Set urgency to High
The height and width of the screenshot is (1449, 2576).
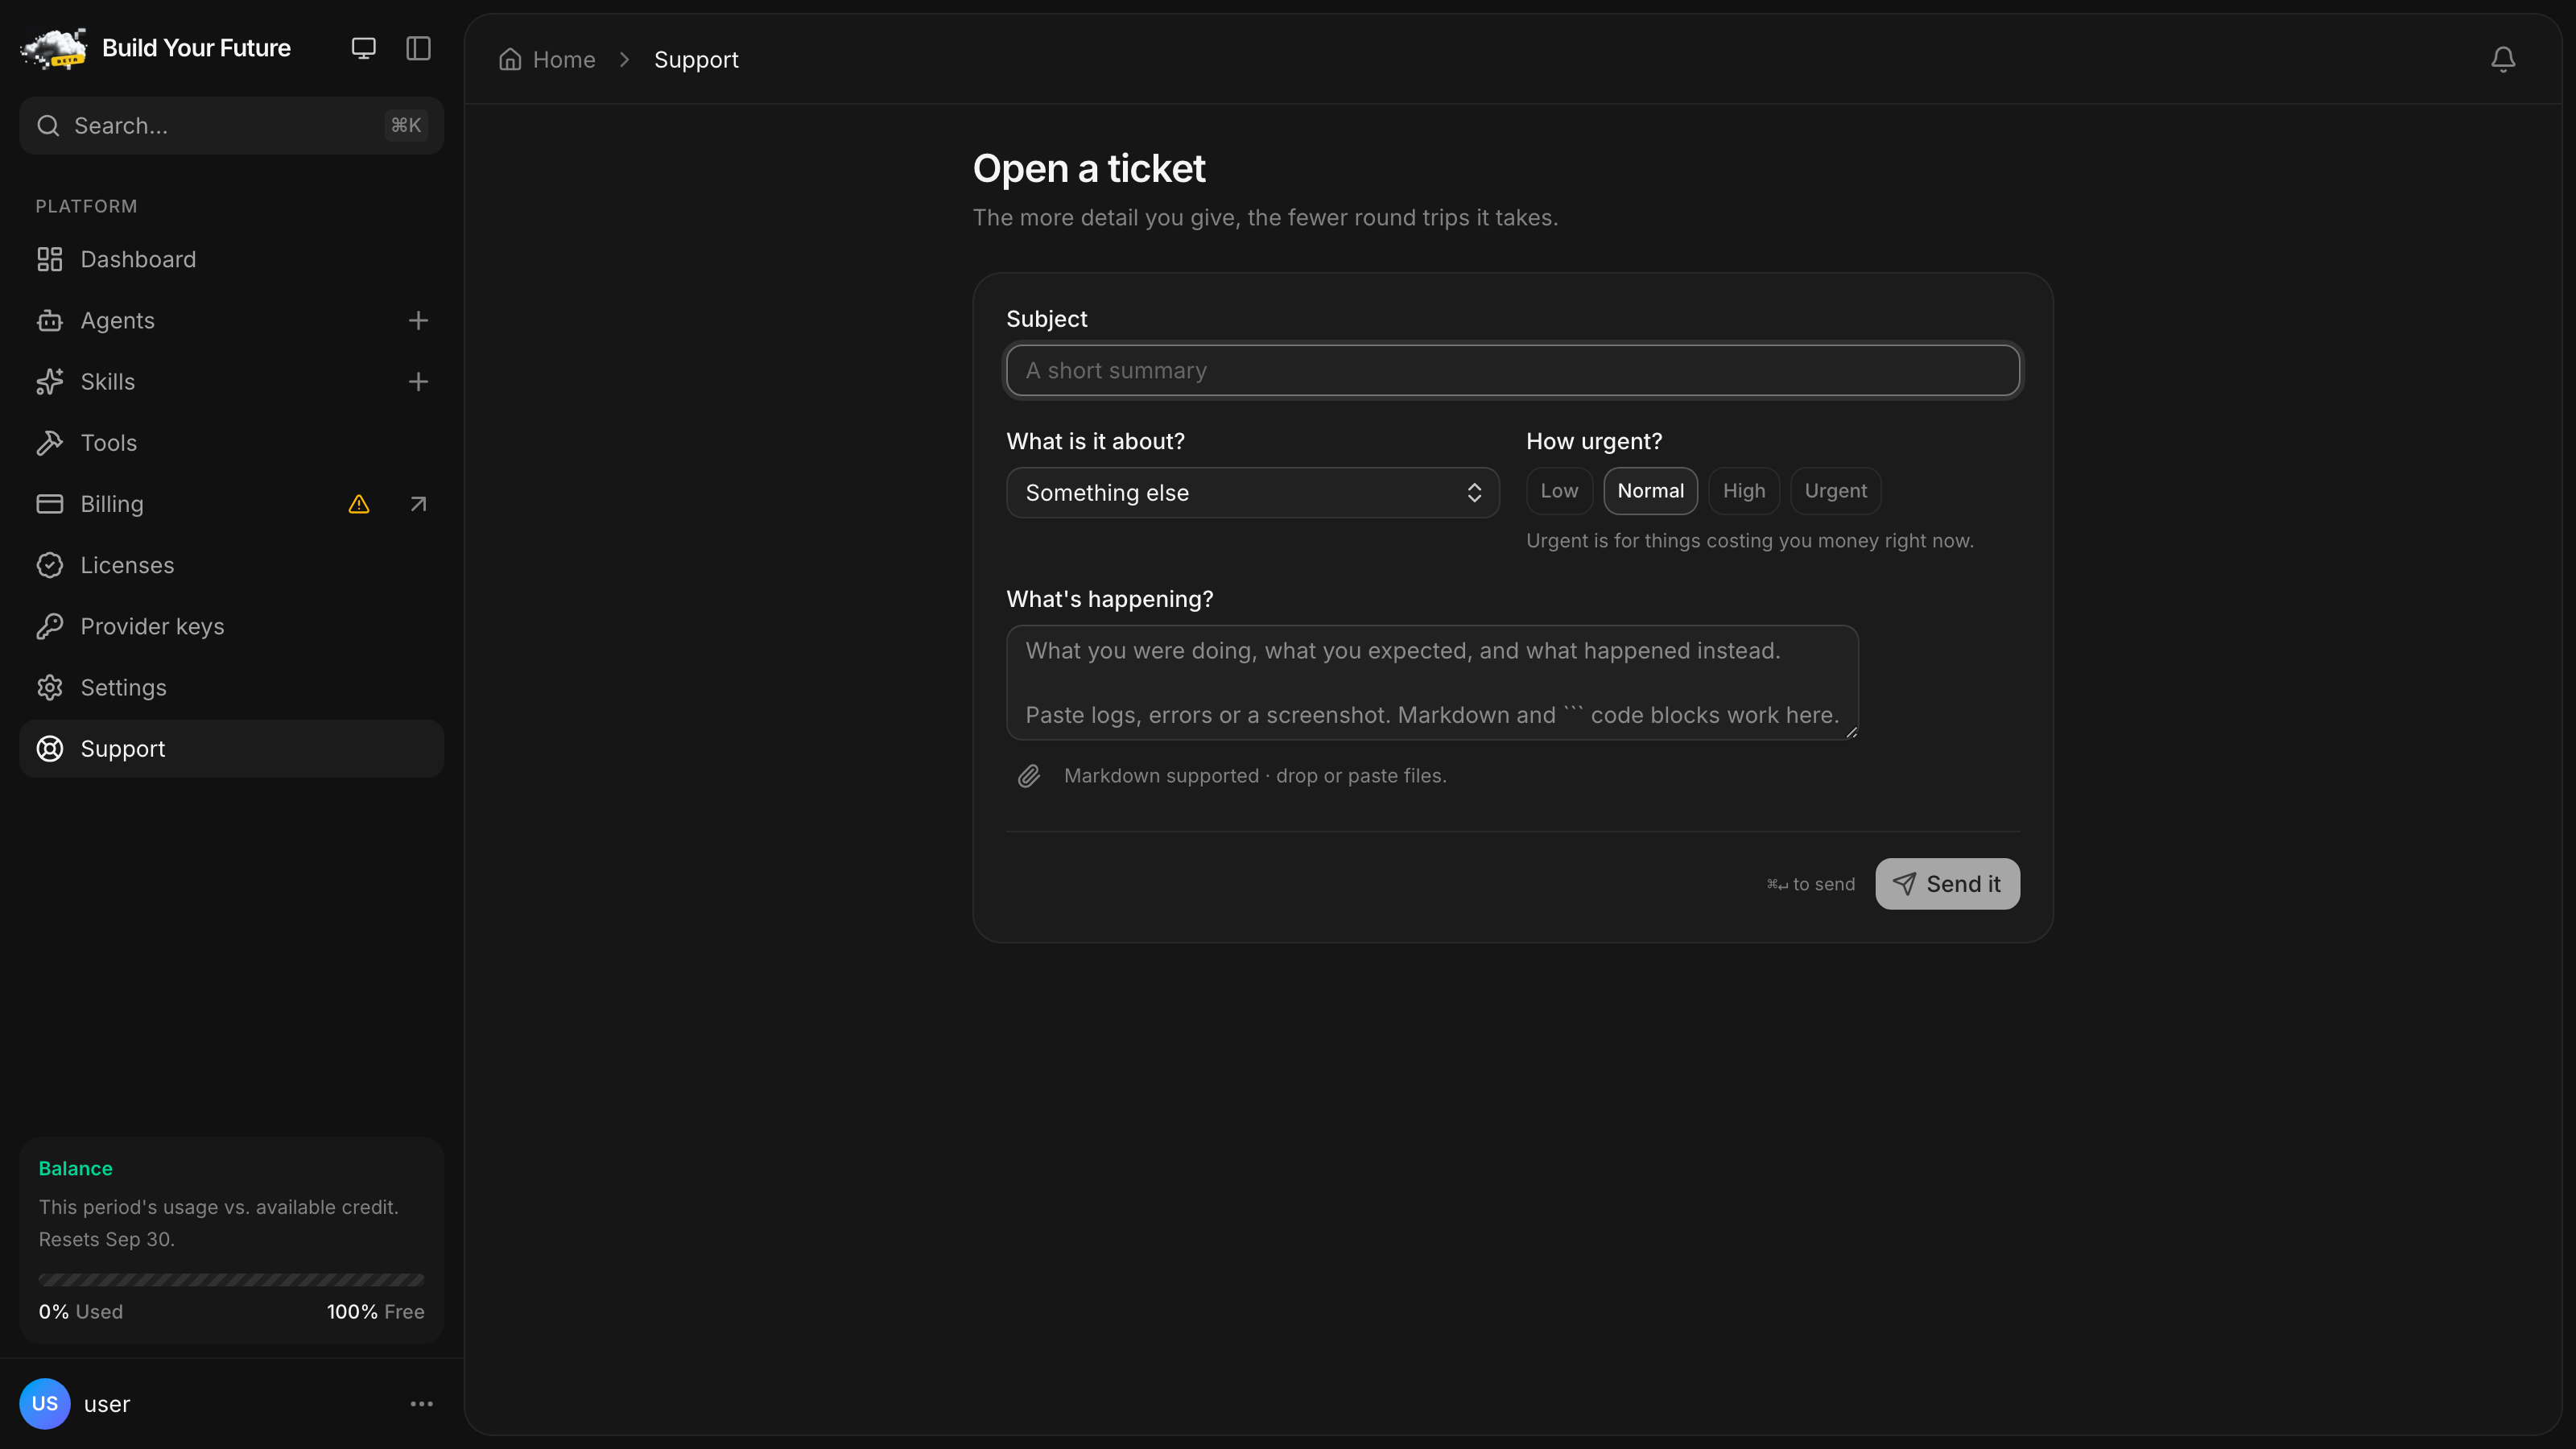(x=1744, y=491)
